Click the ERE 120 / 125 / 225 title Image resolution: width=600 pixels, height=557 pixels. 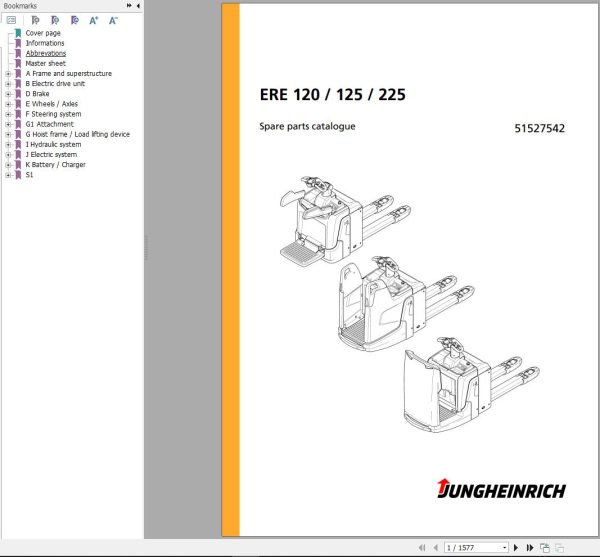coord(333,95)
